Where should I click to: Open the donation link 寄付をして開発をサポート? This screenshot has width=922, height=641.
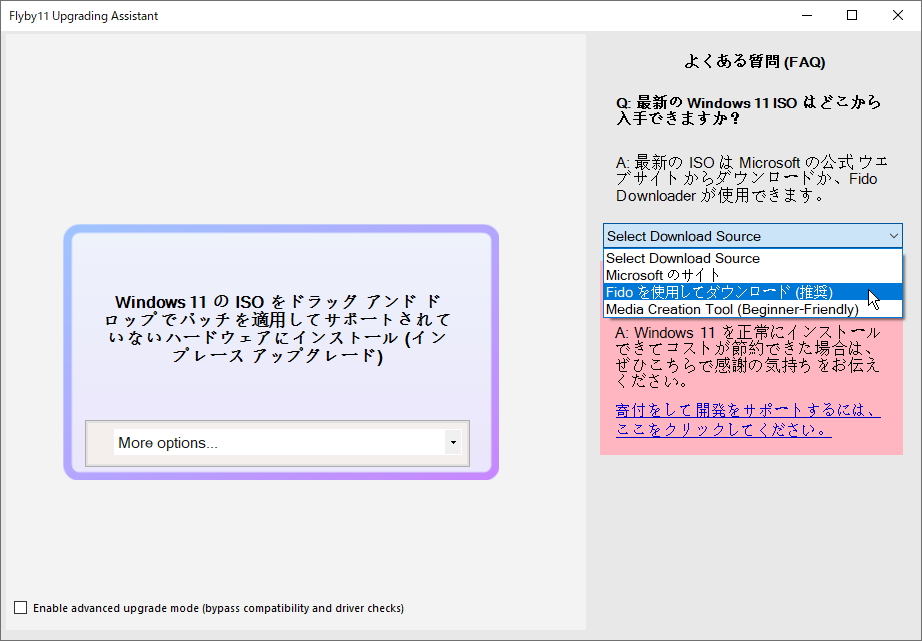[x=747, y=420]
